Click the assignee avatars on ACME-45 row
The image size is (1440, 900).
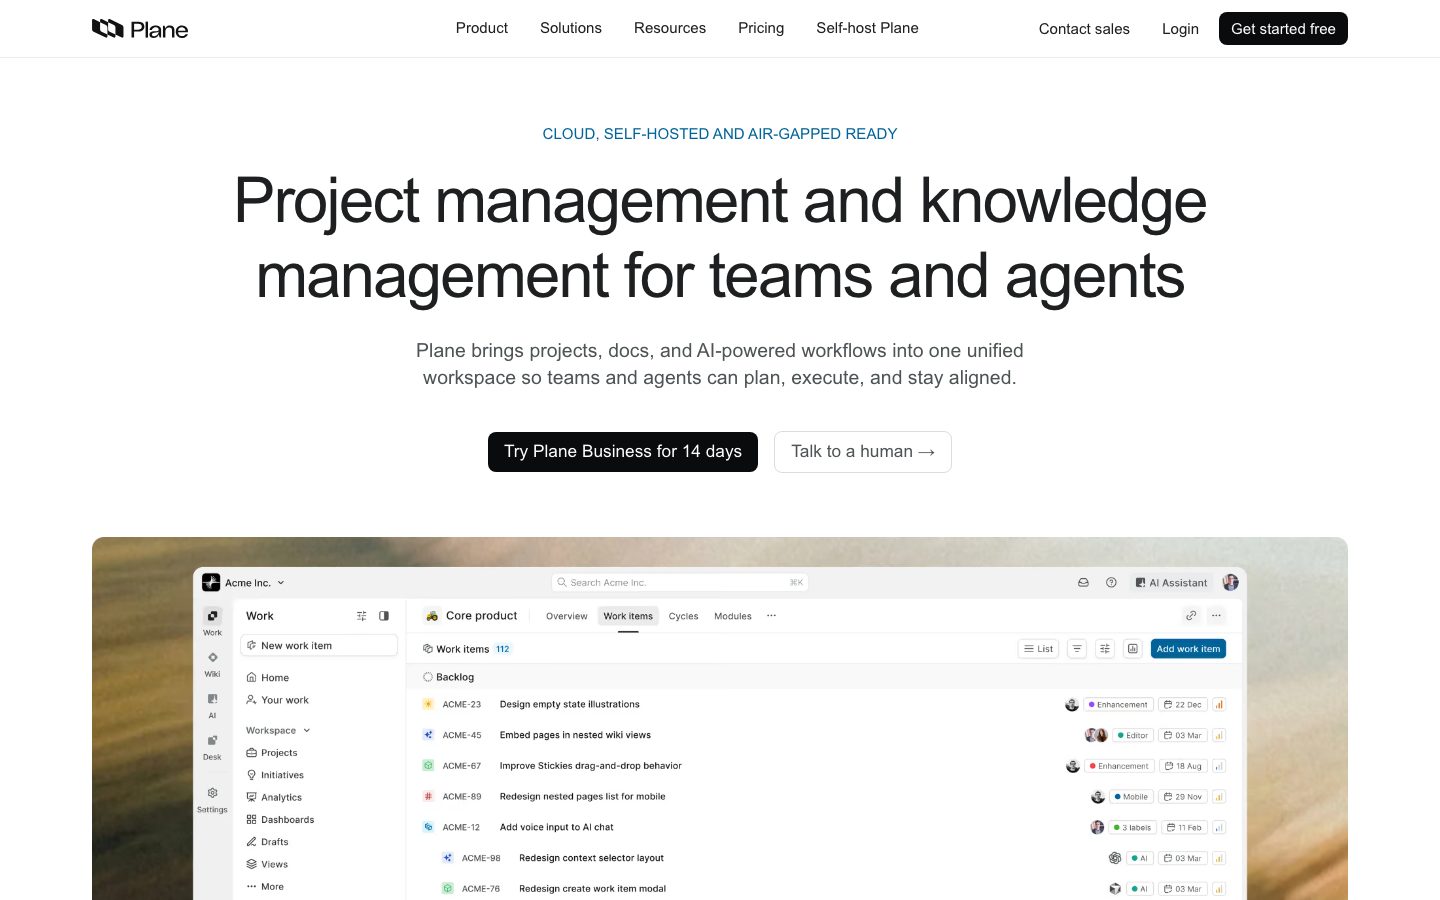(x=1096, y=735)
